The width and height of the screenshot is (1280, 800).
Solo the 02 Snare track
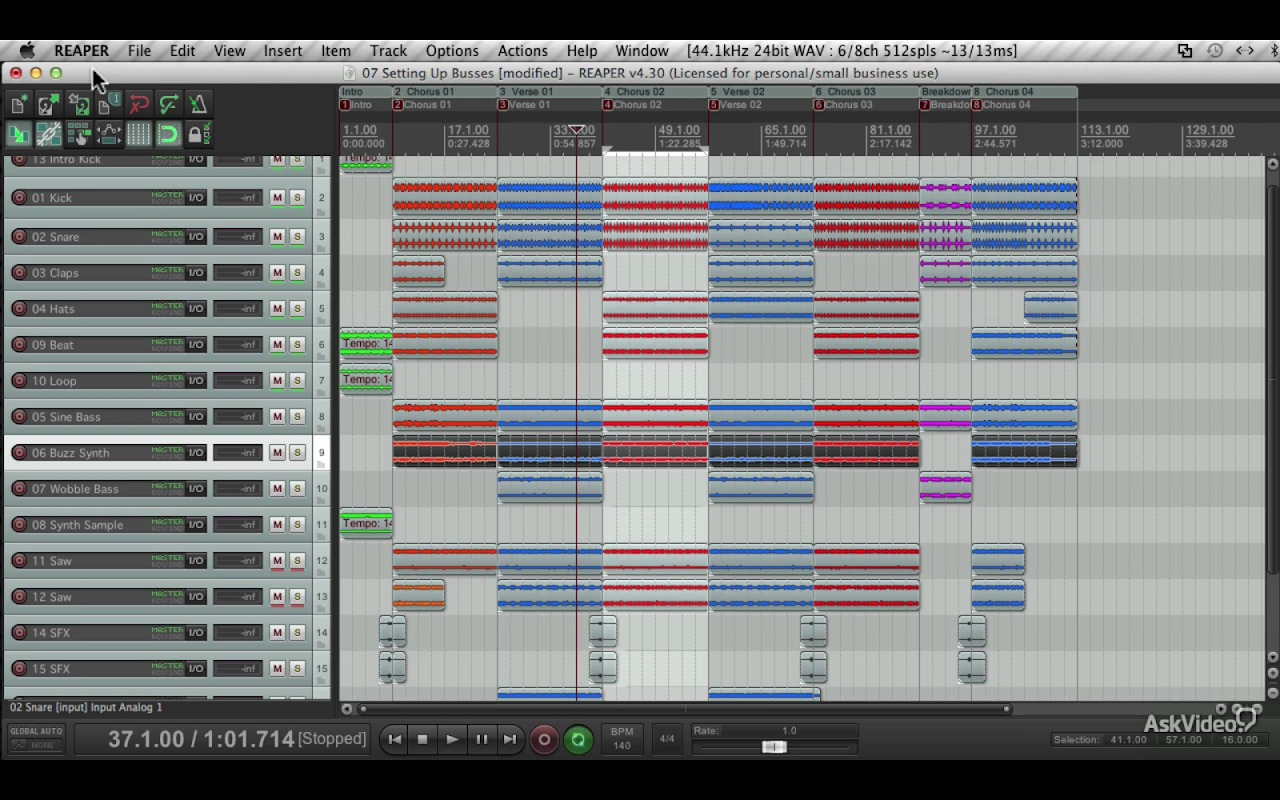pos(297,237)
